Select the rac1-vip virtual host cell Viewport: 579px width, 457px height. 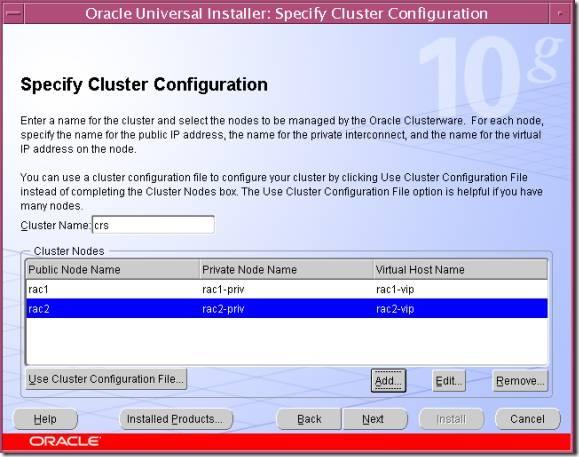[x=460, y=289]
